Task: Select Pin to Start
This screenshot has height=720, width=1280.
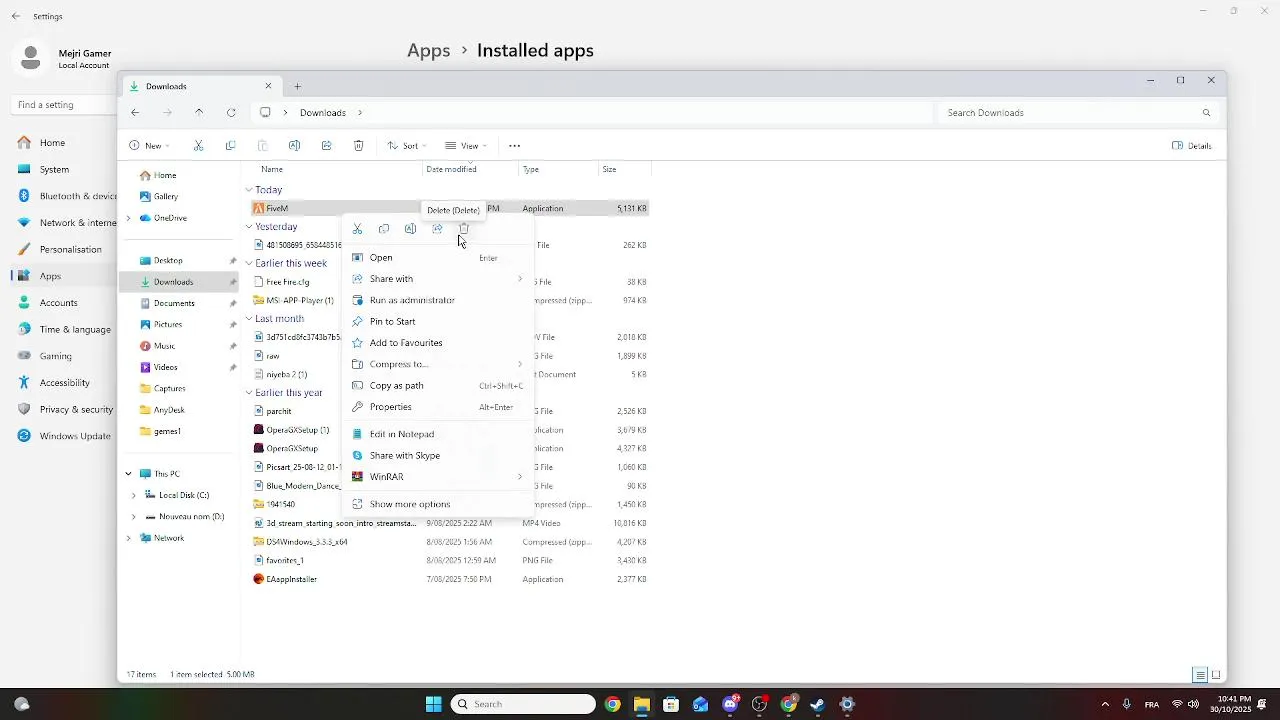Action: (439, 321)
